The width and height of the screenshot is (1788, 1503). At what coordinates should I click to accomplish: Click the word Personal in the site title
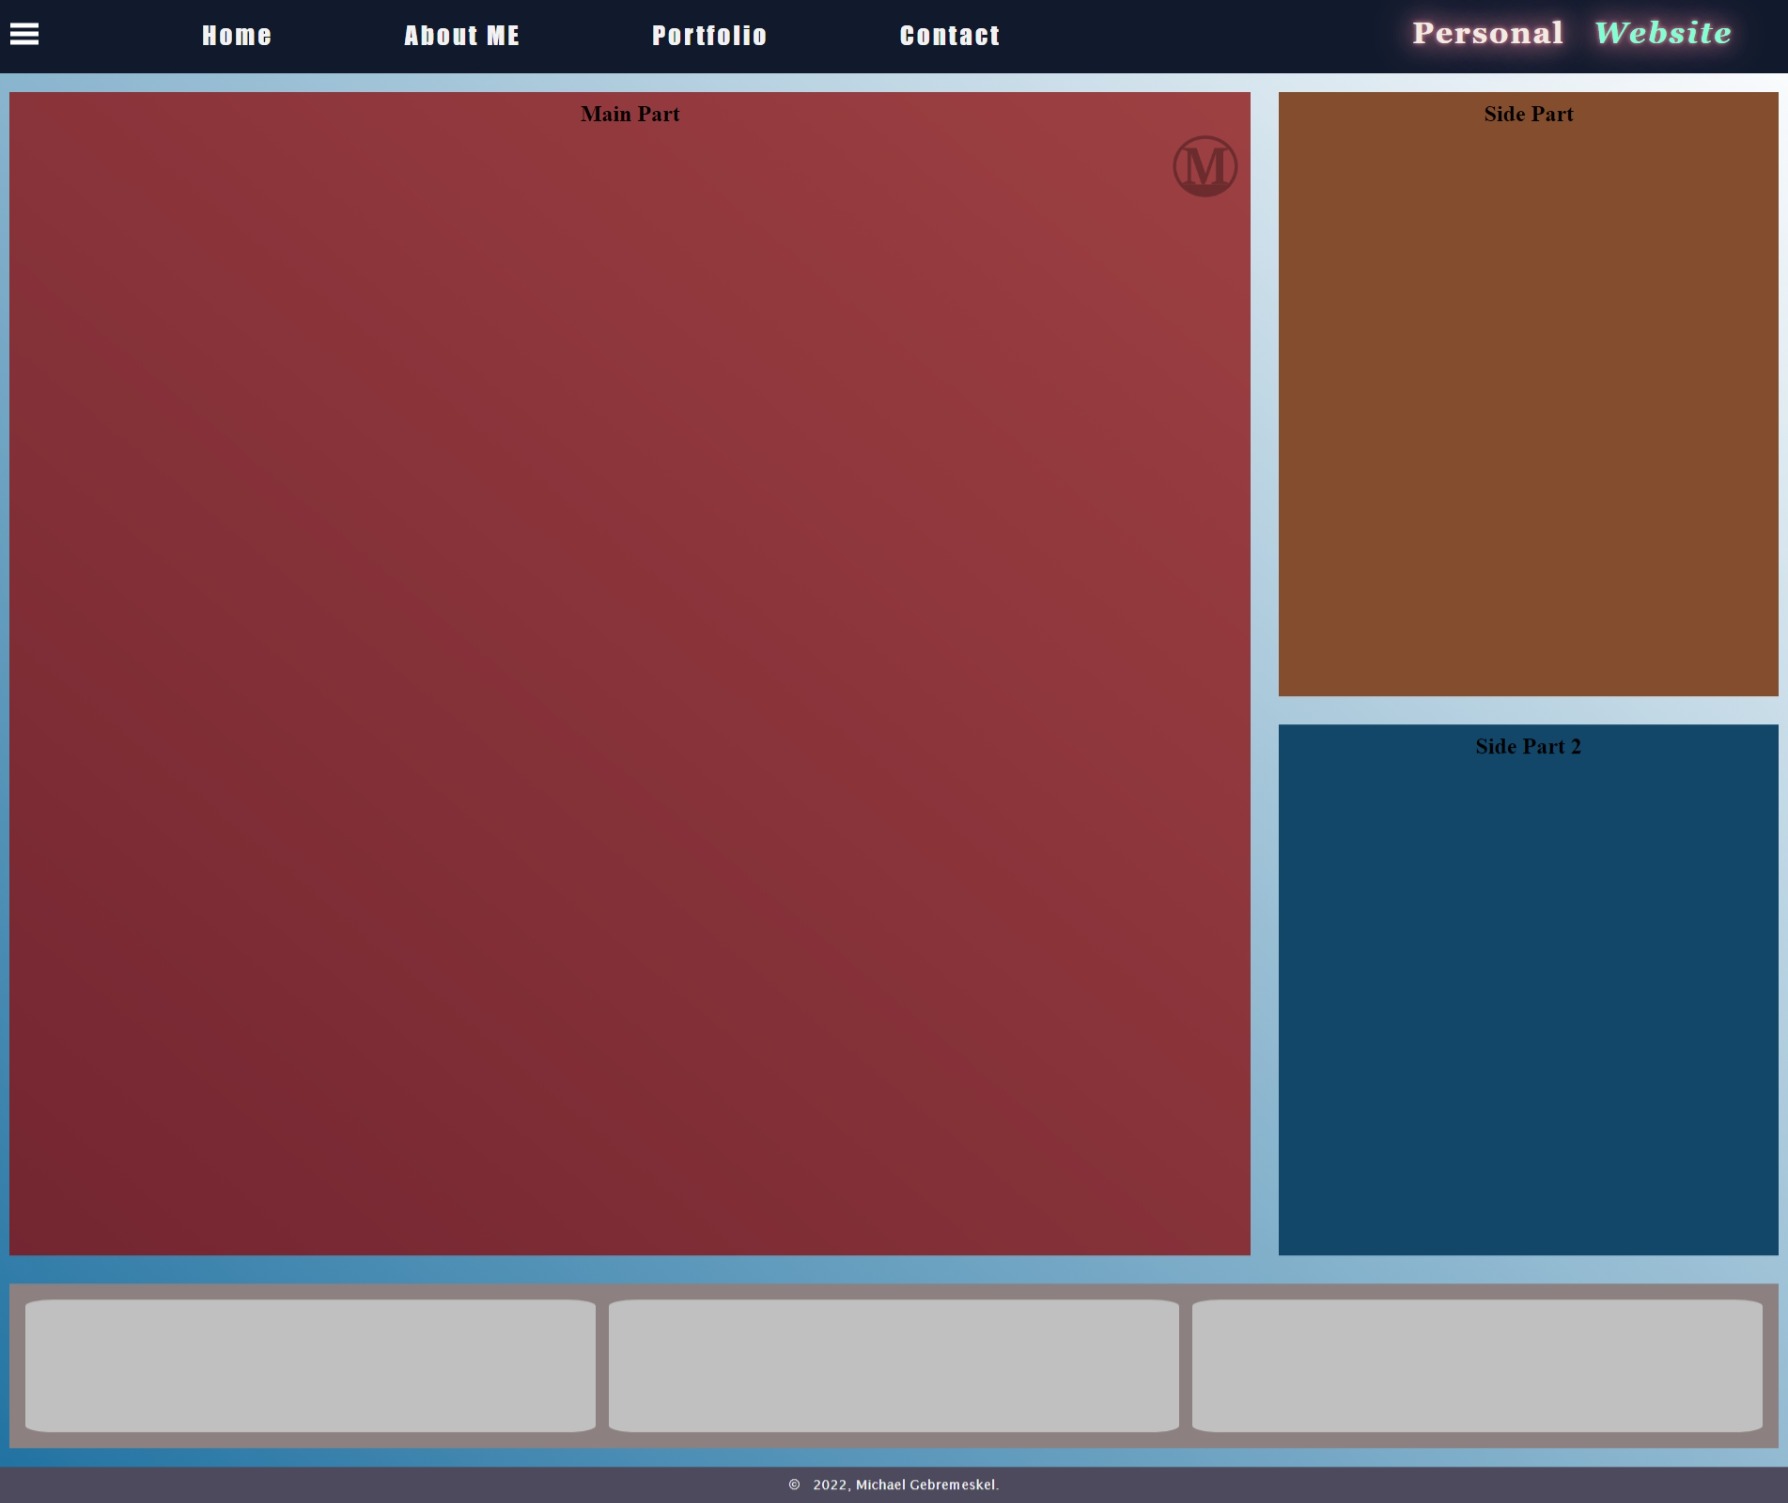[x=1487, y=33]
